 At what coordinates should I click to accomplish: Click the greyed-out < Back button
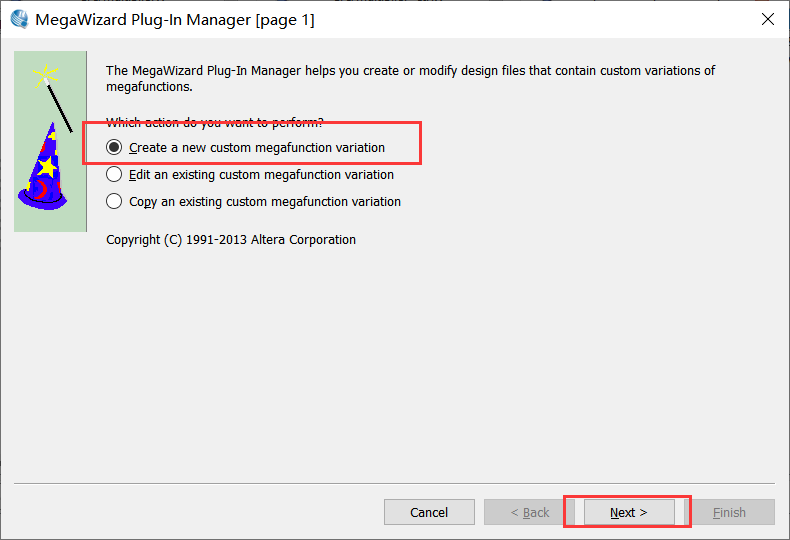[x=529, y=512]
